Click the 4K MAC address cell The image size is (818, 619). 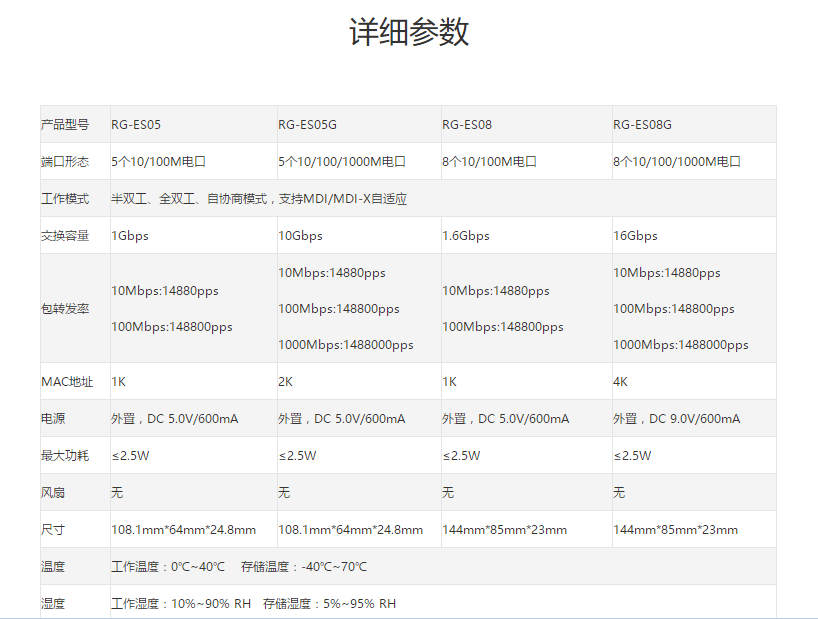[620, 382]
